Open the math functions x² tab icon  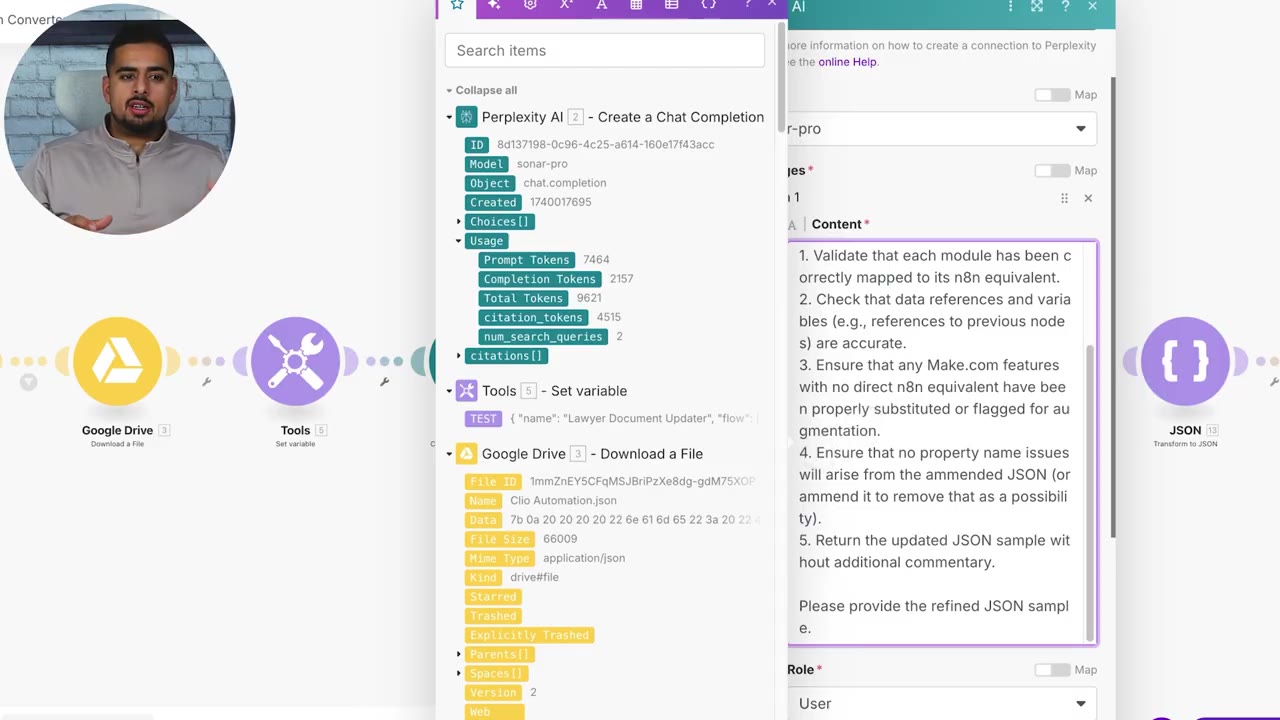point(566,5)
